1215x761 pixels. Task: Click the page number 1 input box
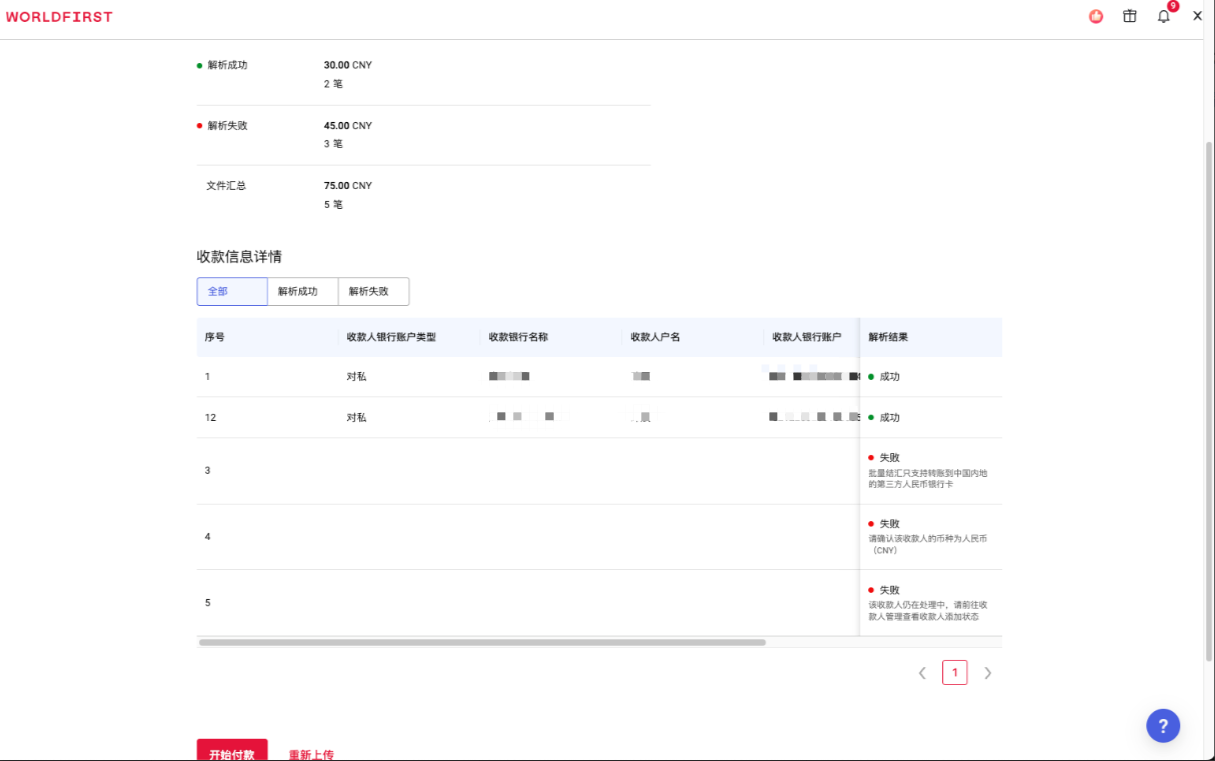click(x=955, y=672)
